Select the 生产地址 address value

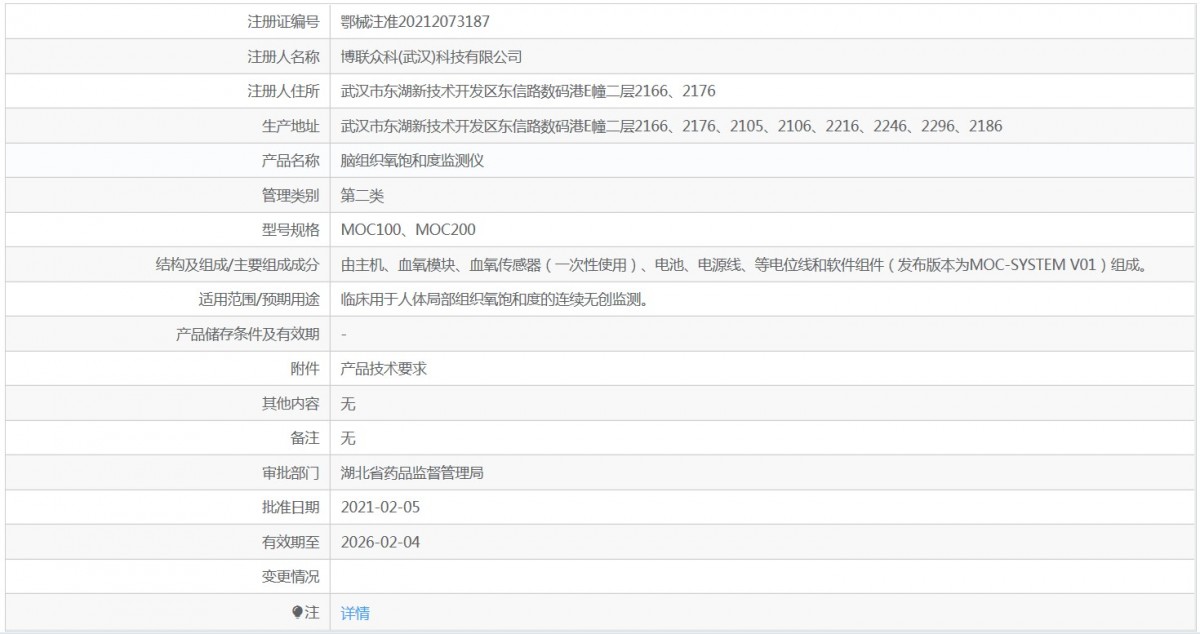pos(671,126)
